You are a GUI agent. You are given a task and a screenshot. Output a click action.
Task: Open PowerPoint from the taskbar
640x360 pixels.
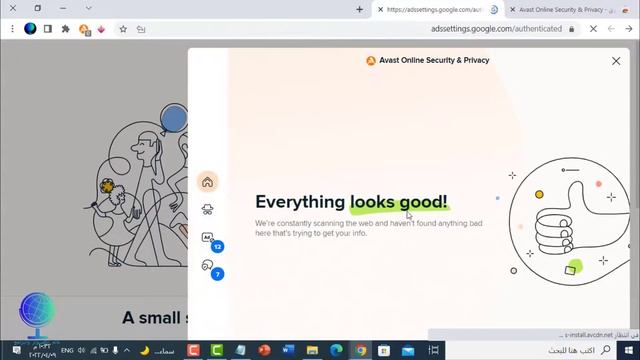coord(264,350)
